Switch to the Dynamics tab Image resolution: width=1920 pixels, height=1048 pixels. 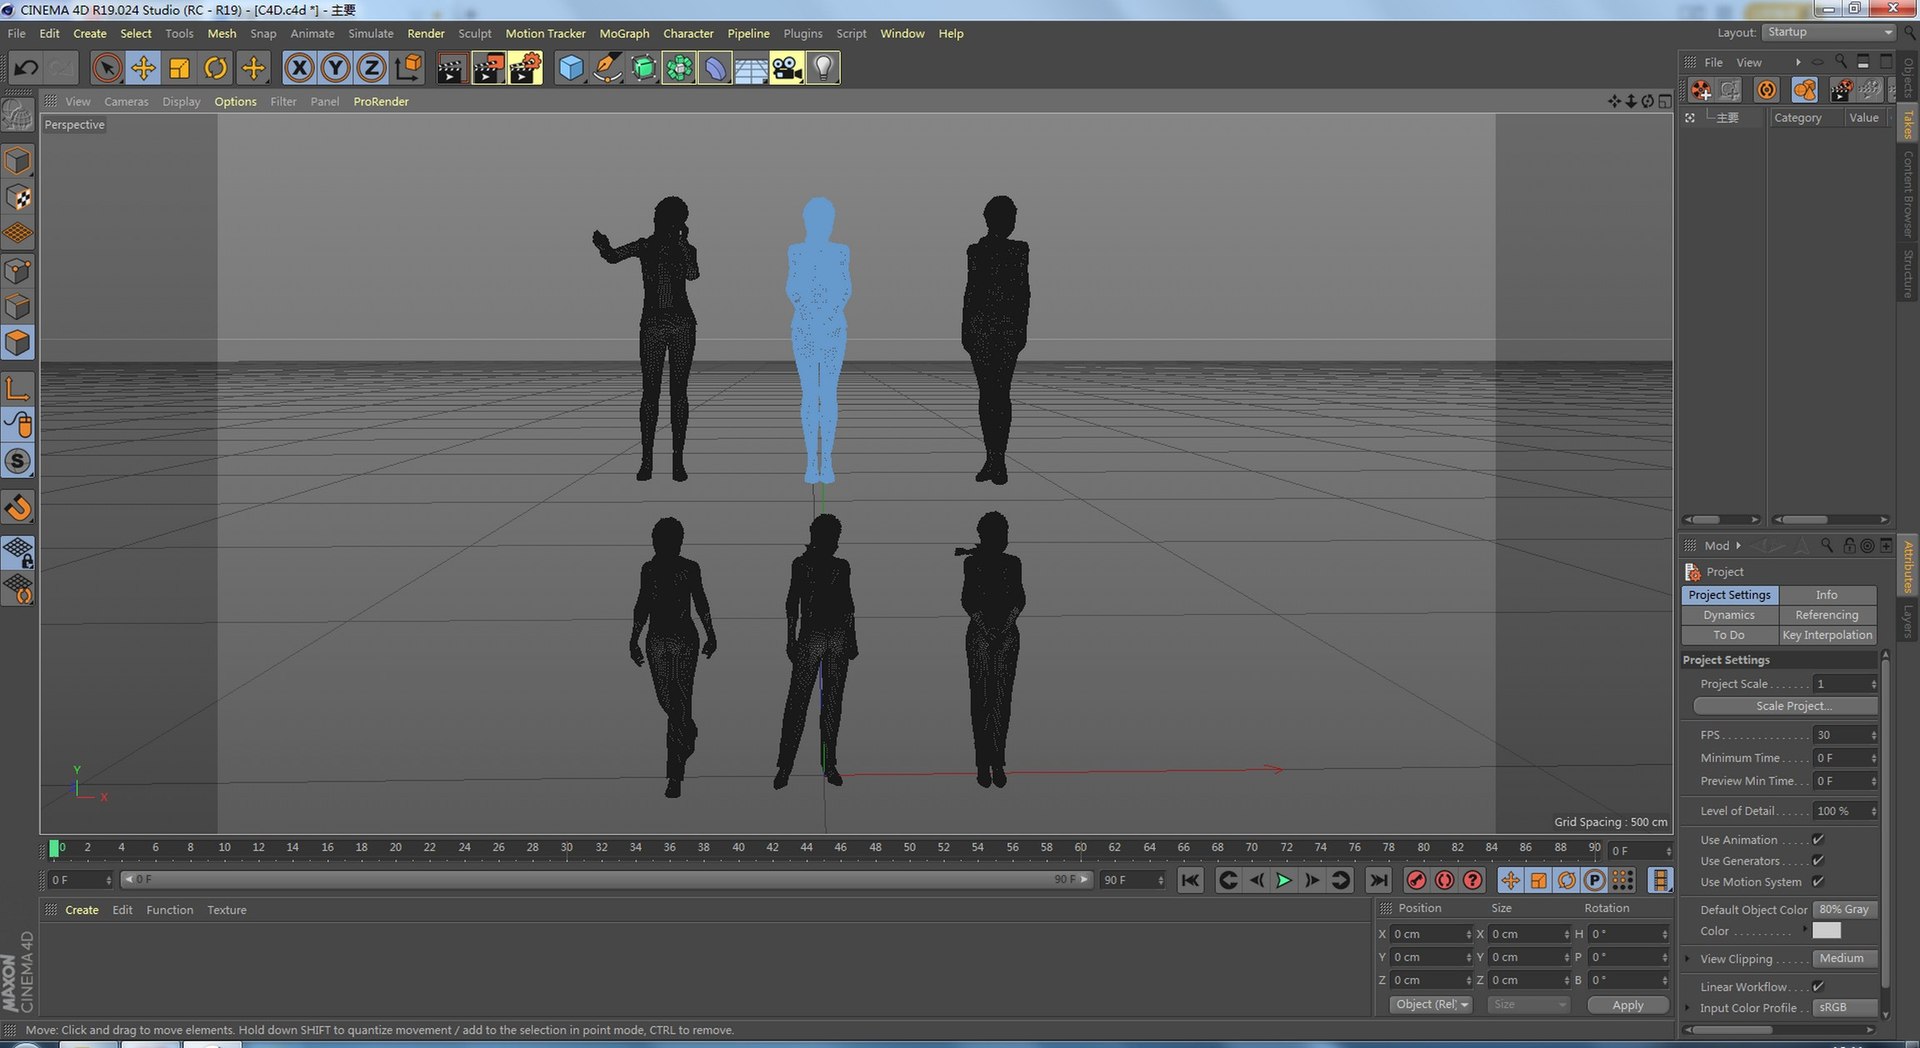[x=1729, y=615]
